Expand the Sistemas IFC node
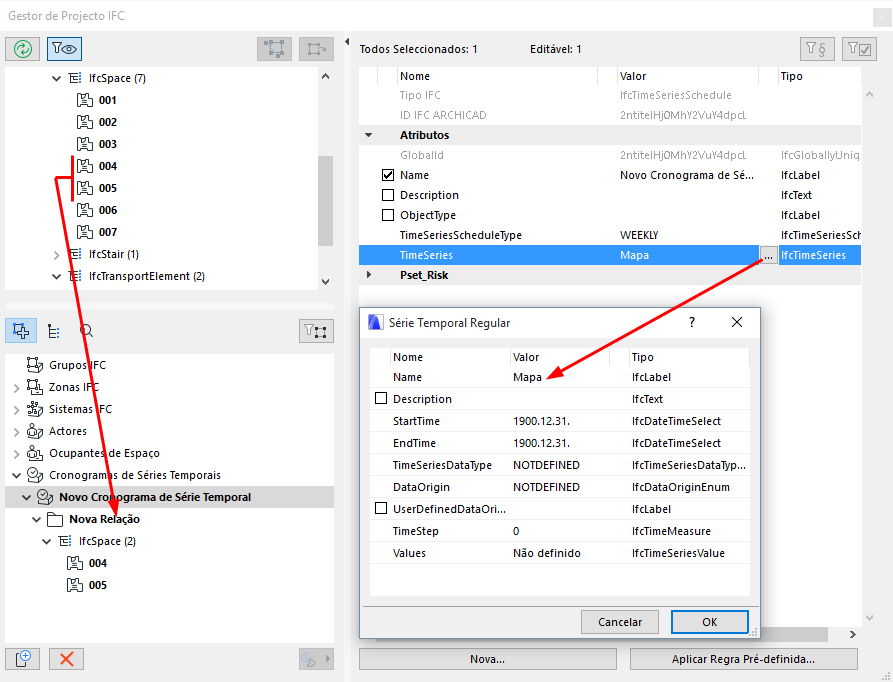This screenshot has width=893, height=682. [17, 410]
